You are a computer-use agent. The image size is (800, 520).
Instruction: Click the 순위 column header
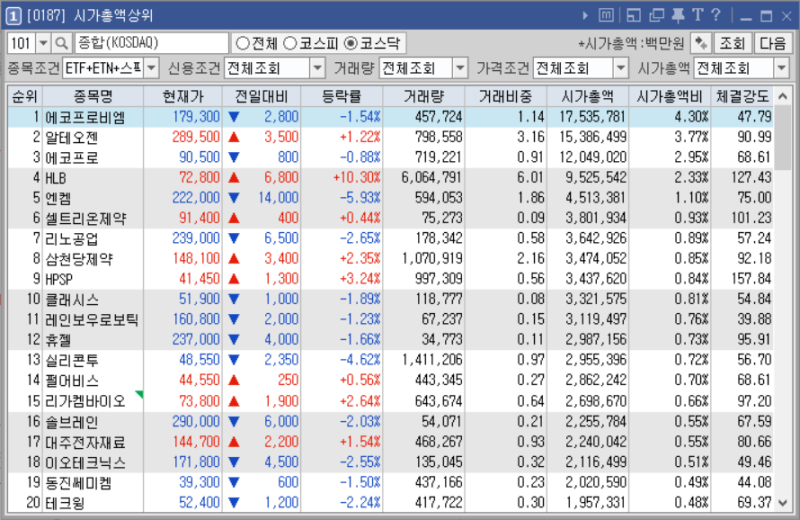24,96
